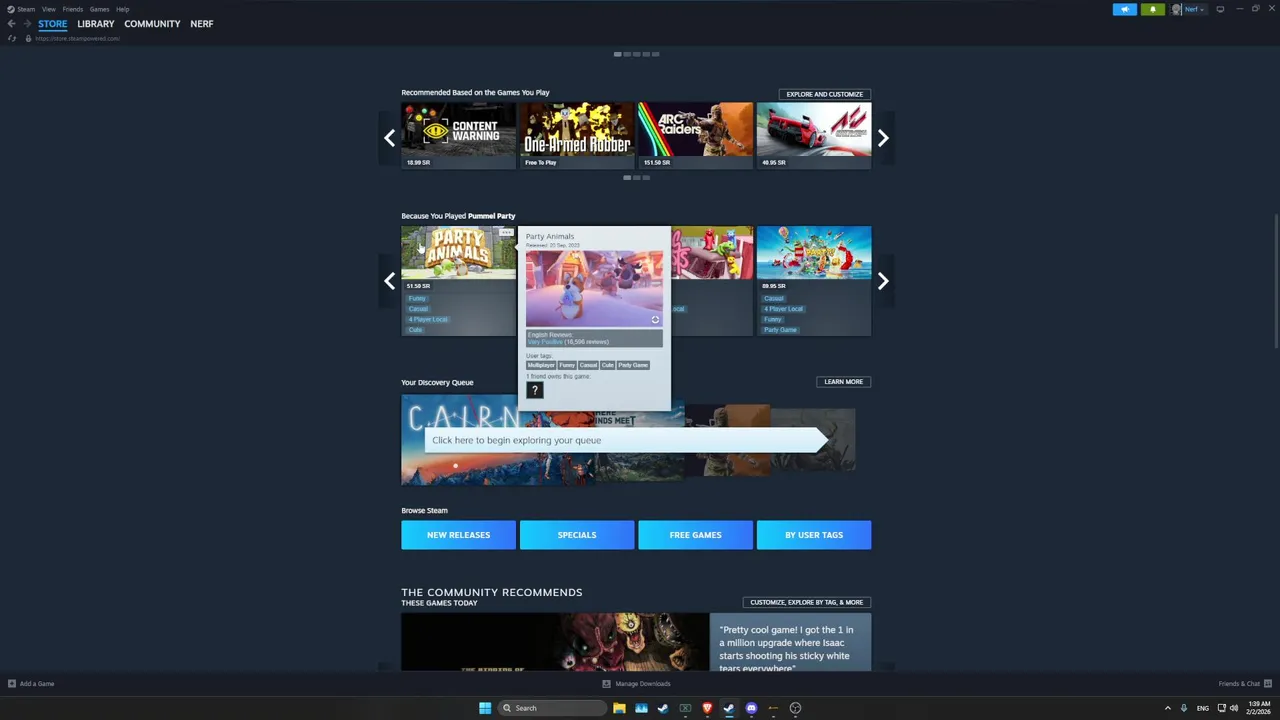Click the Pummel Party link in heading
The image size is (1280, 720).
click(492, 216)
